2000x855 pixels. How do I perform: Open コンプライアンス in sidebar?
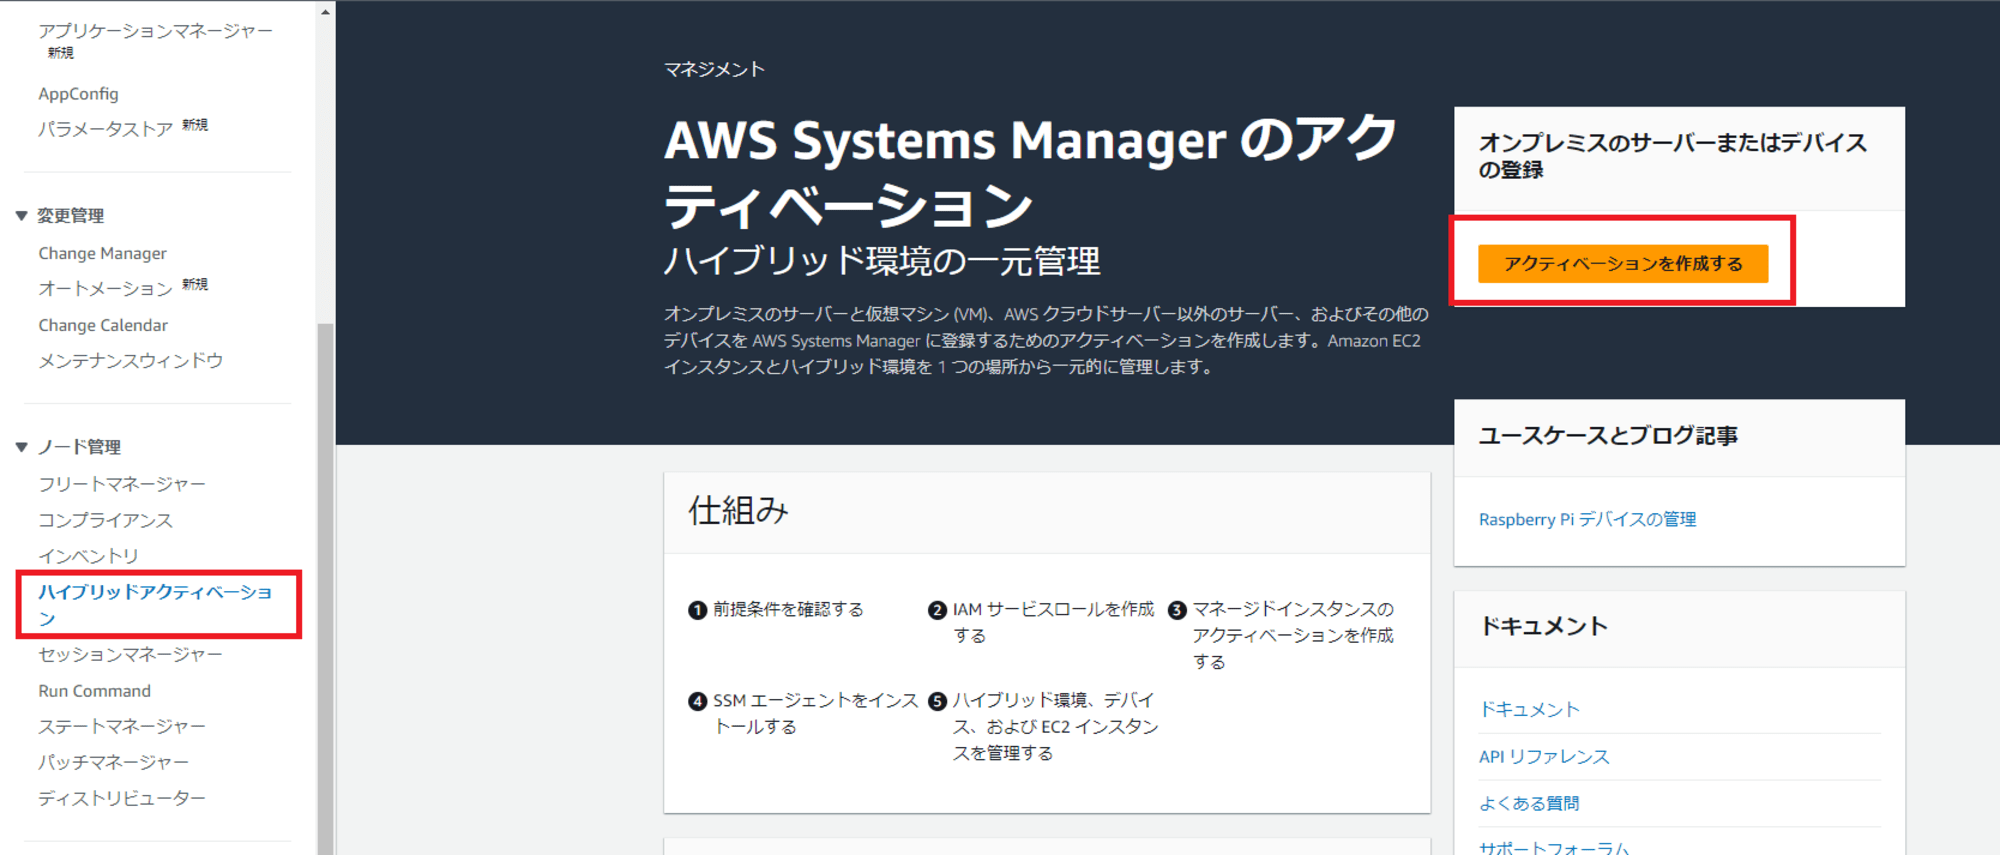(x=105, y=521)
